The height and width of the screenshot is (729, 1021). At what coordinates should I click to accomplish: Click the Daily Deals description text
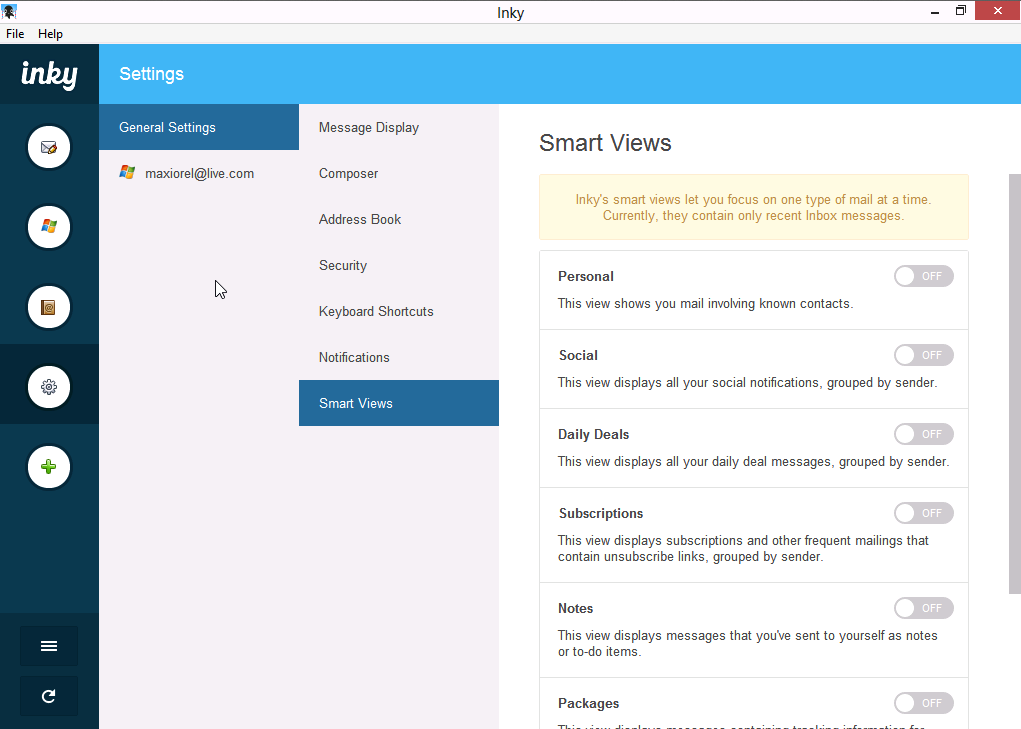tap(753, 462)
